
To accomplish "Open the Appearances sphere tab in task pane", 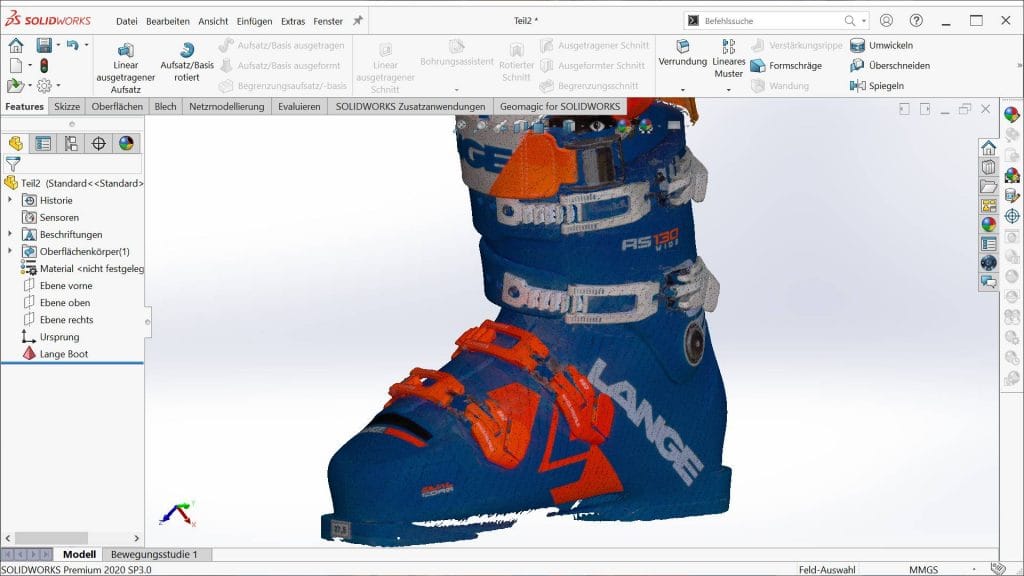I will [988, 225].
